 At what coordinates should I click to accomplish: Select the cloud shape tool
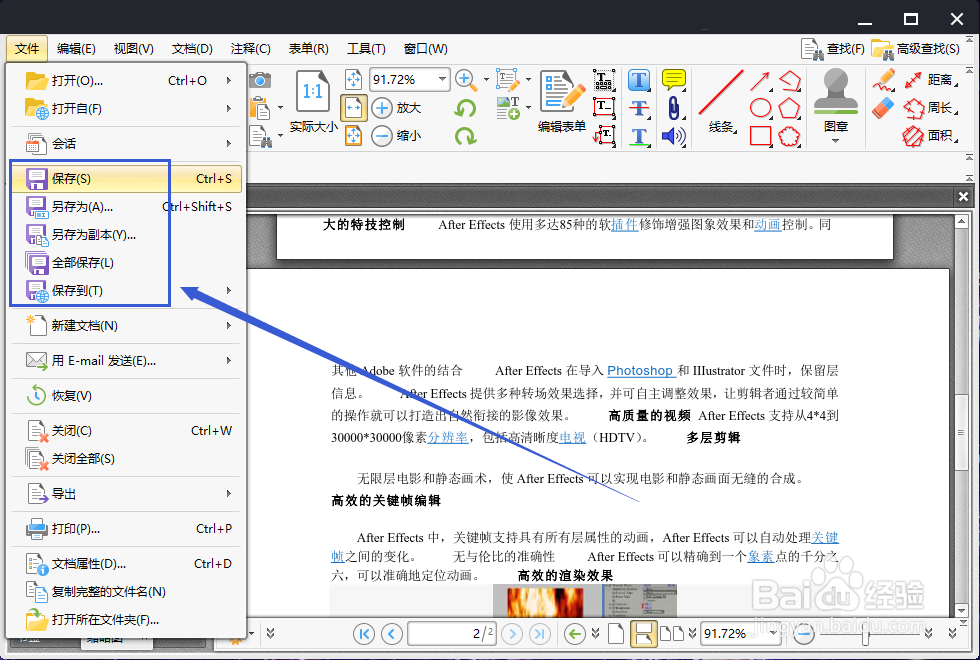790,136
